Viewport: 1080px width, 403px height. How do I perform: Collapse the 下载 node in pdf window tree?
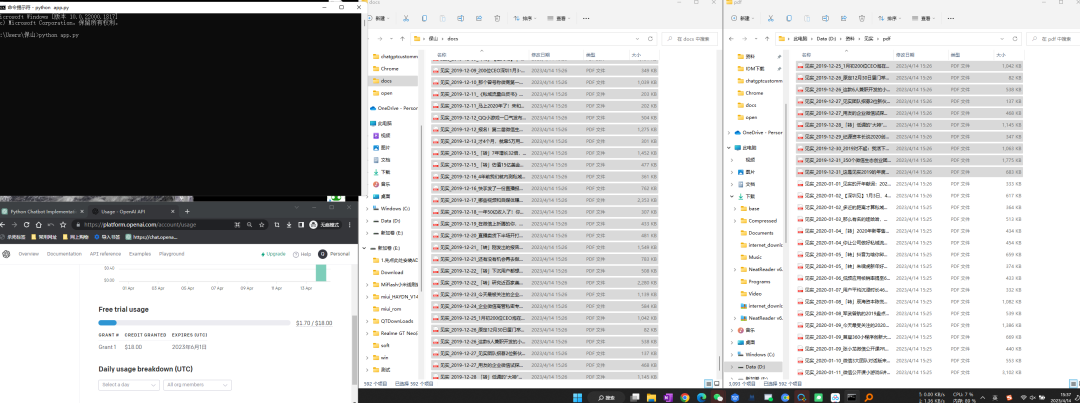tap(733, 196)
